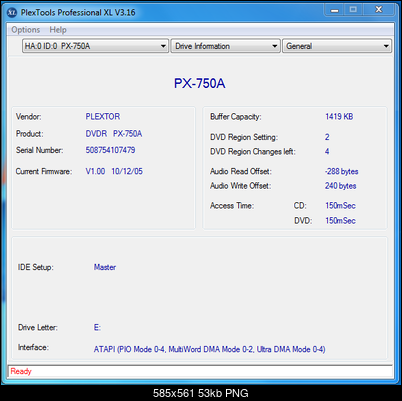Click the DVD access time 150mSec value
Screen dimensions: 402x401
[340, 221]
